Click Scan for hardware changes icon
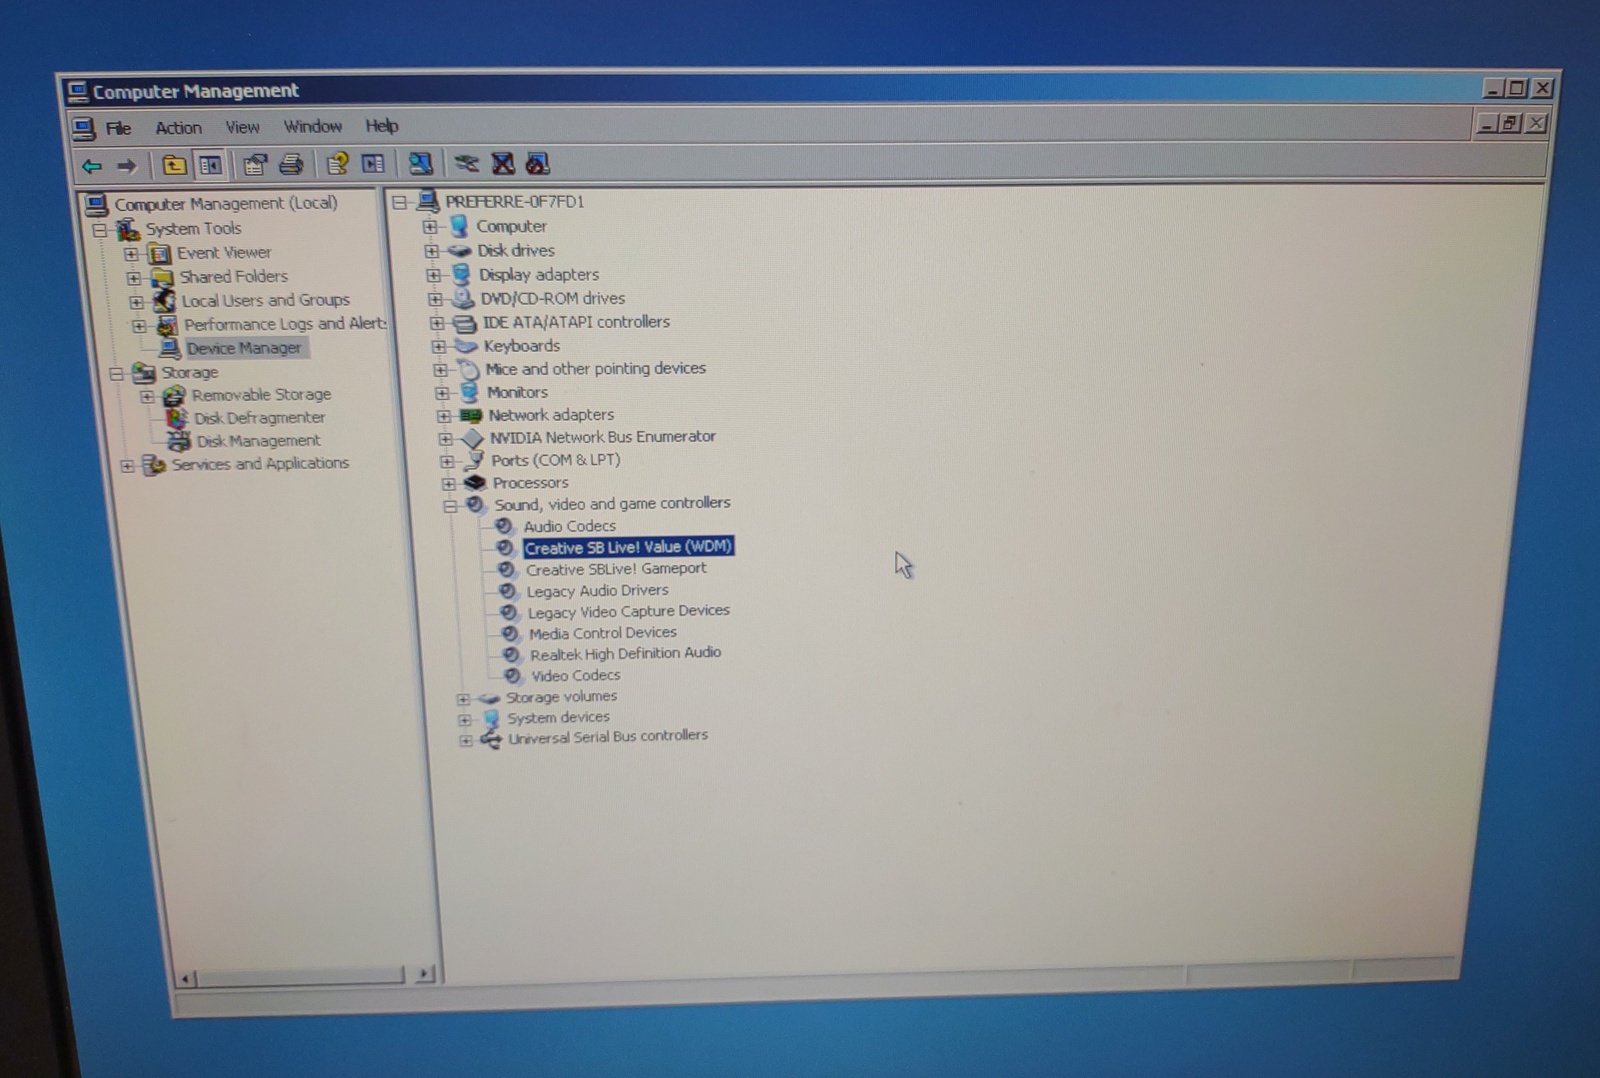This screenshot has width=1600, height=1078. pos(420,164)
